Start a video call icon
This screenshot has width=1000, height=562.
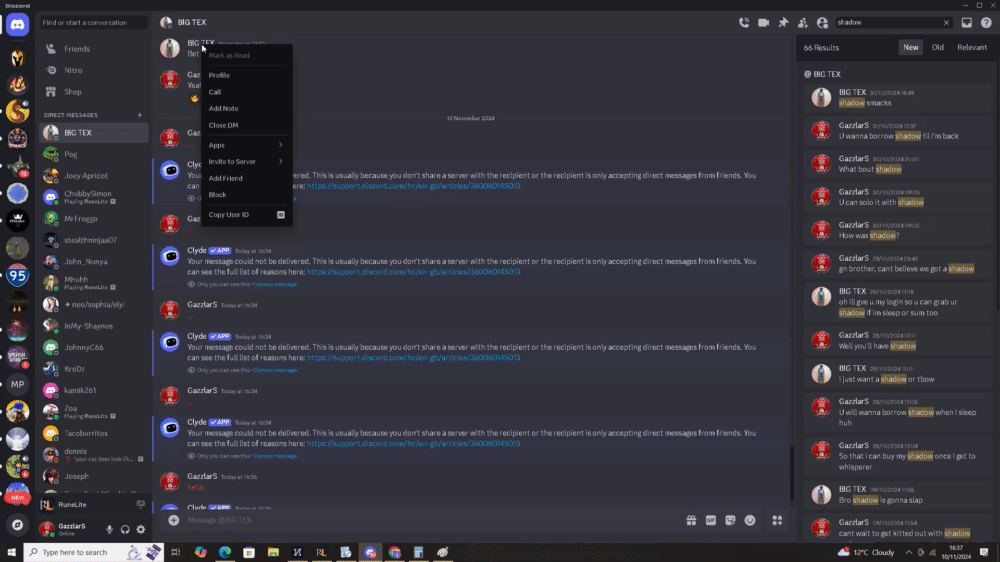763,22
